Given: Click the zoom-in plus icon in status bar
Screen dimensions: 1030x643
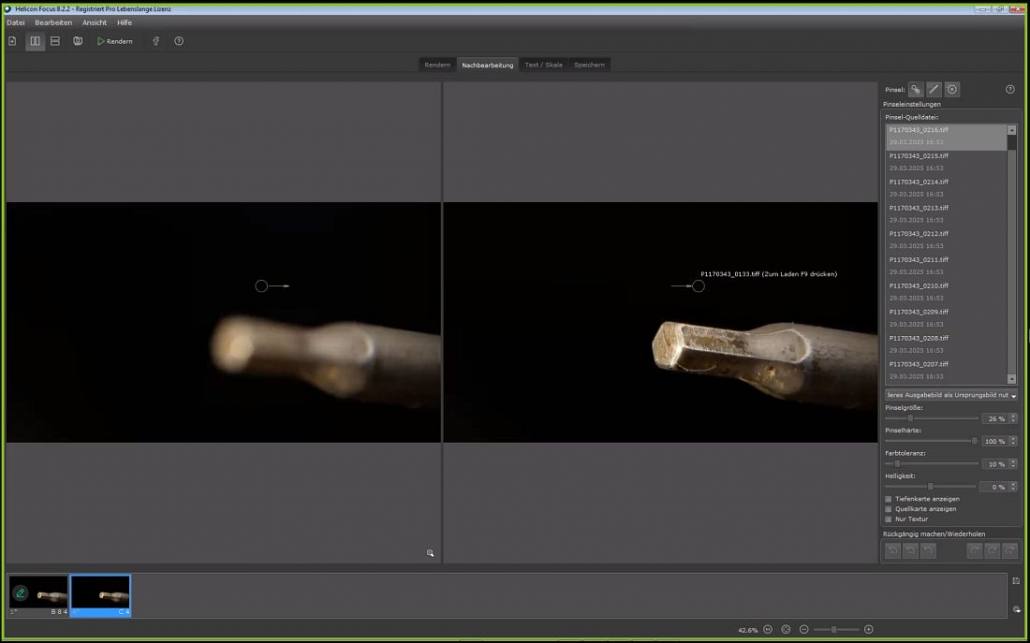Looking at the screenshot, I should pos(868,629).
